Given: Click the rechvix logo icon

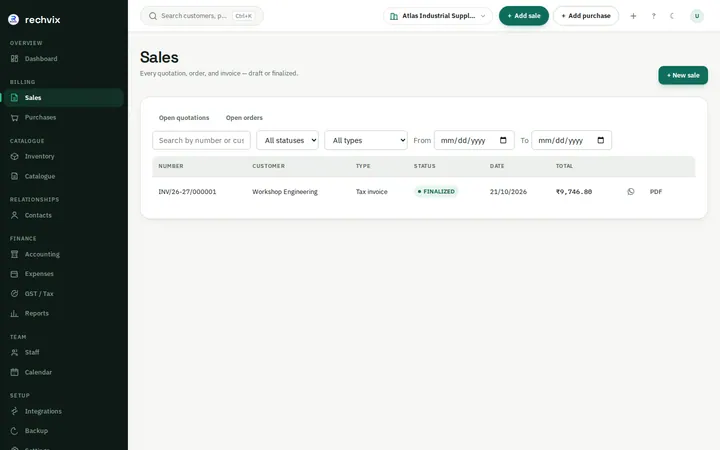Looking at the screenshot, I should (x=13, y=19).
